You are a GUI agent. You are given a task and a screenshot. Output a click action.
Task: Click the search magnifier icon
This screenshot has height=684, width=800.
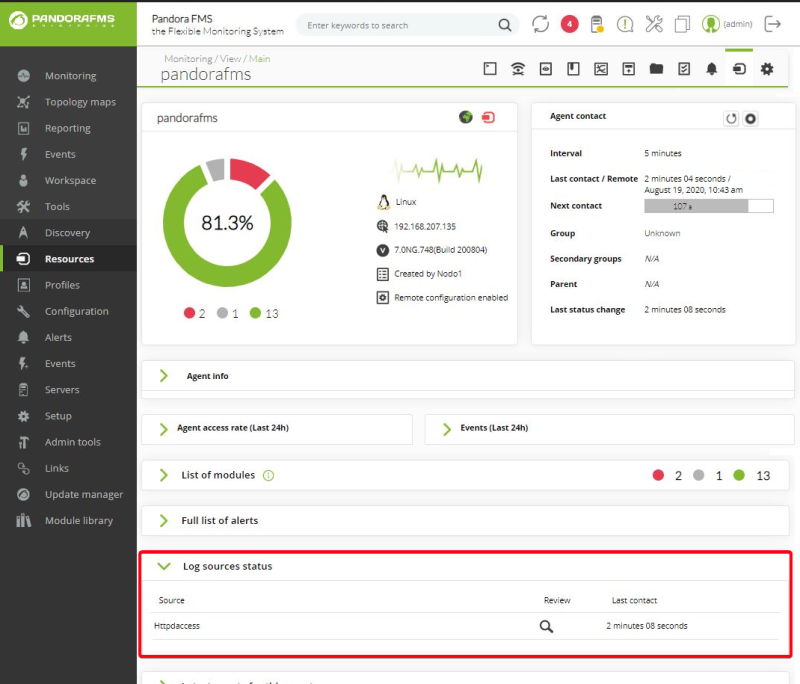pyautogui.click(x=505, y=25)
